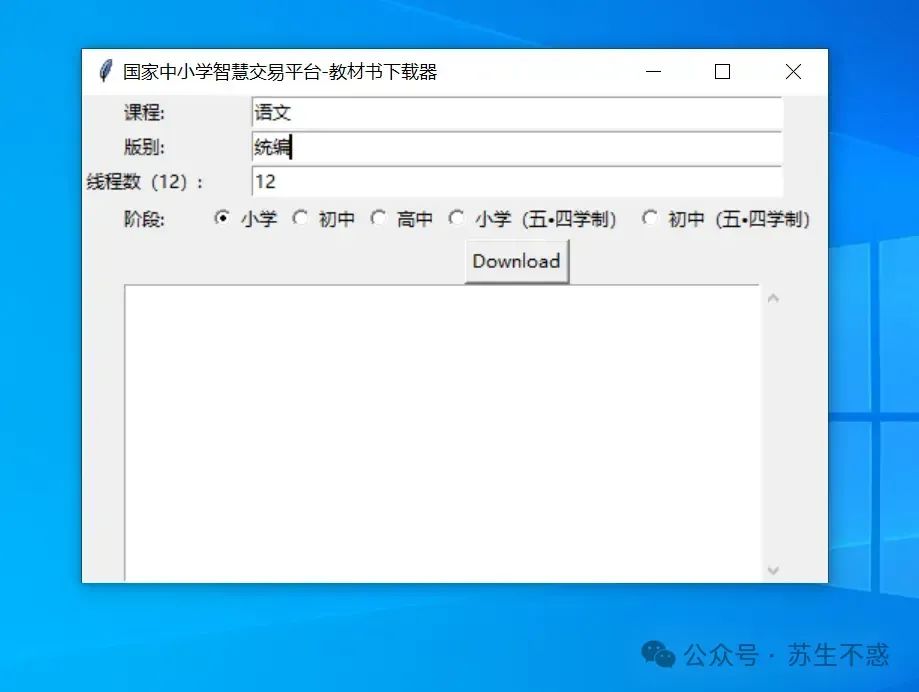
Task: Maximize the 教材书下载器 window
Action: point(722,71)
